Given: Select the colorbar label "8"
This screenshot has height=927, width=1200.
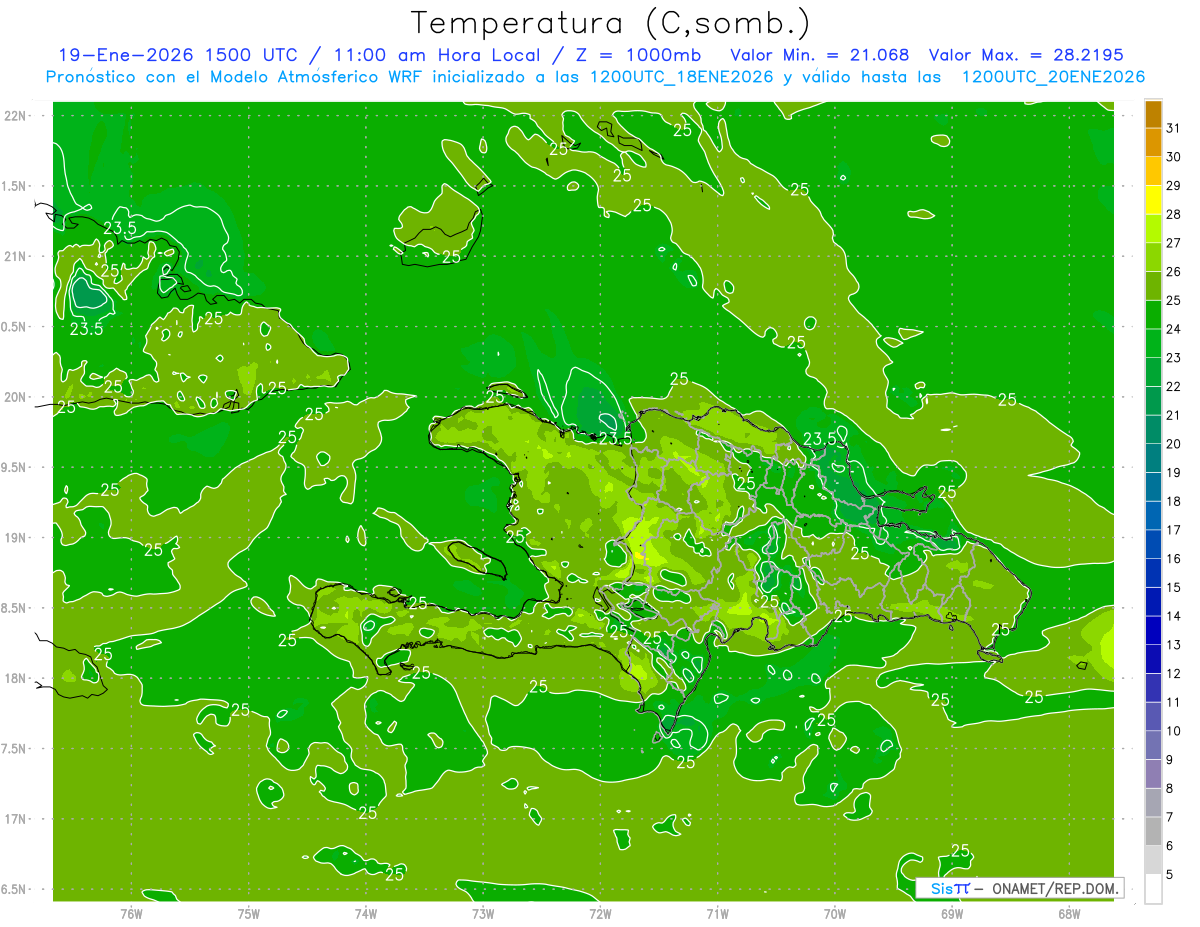Looking at the screenshot, I should coord(1170,789).
